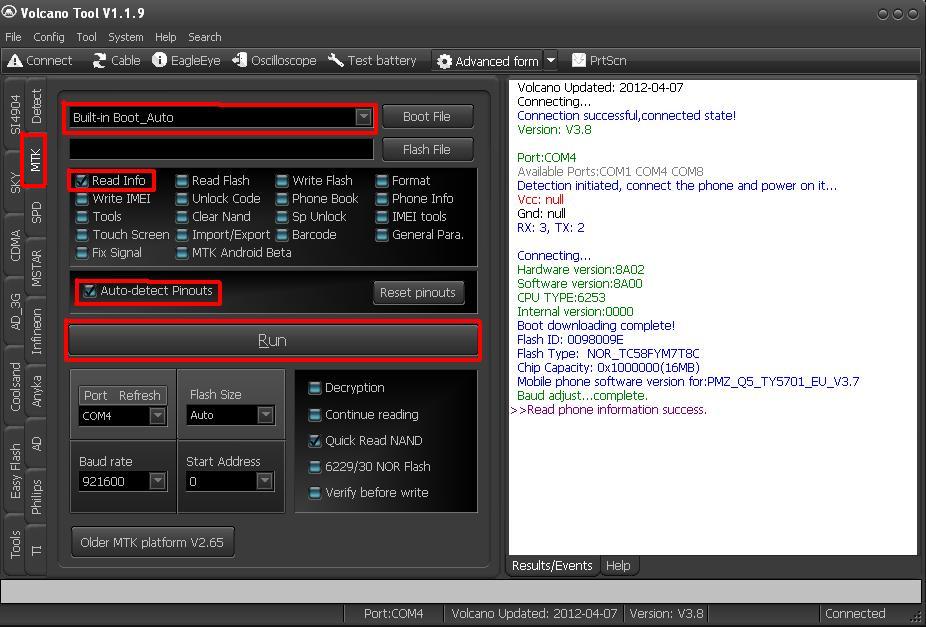Toggle Auto-detect Pinouts checkbox
926x627 pixels.
(89, 290)
